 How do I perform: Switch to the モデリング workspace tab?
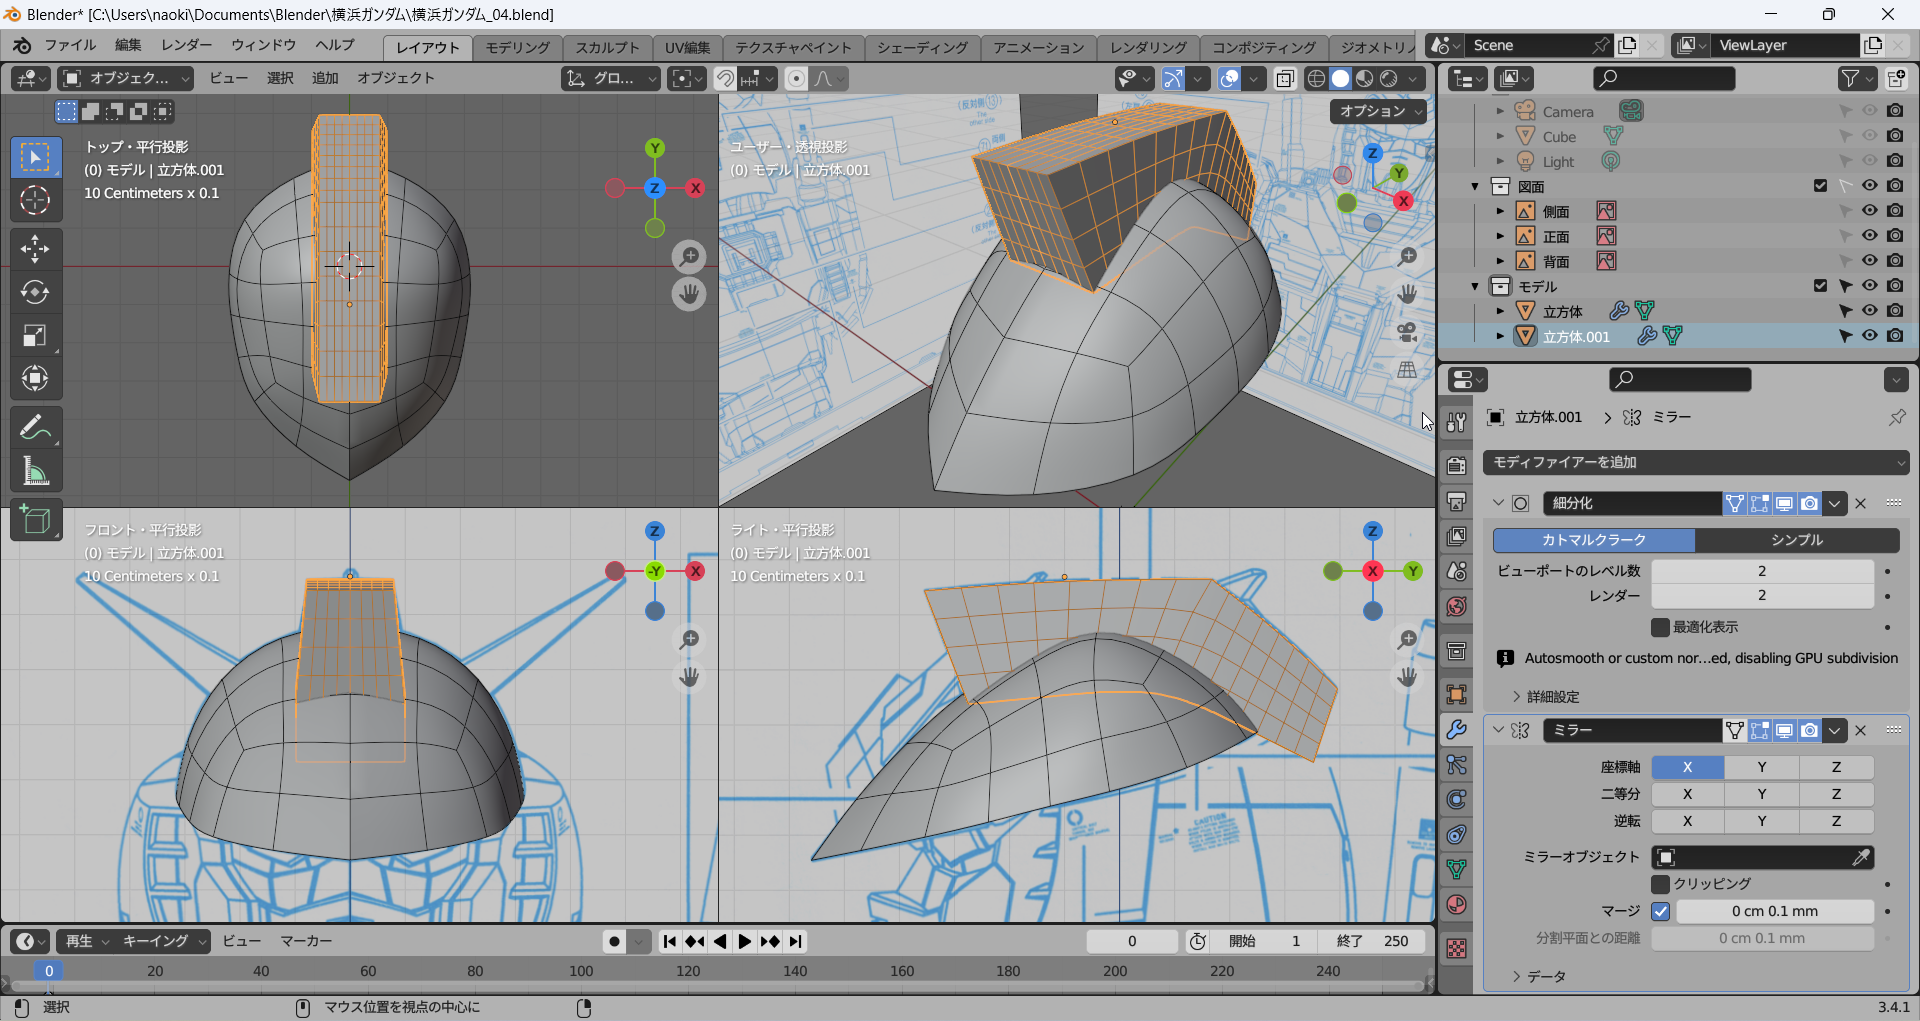tap(517, 47)
